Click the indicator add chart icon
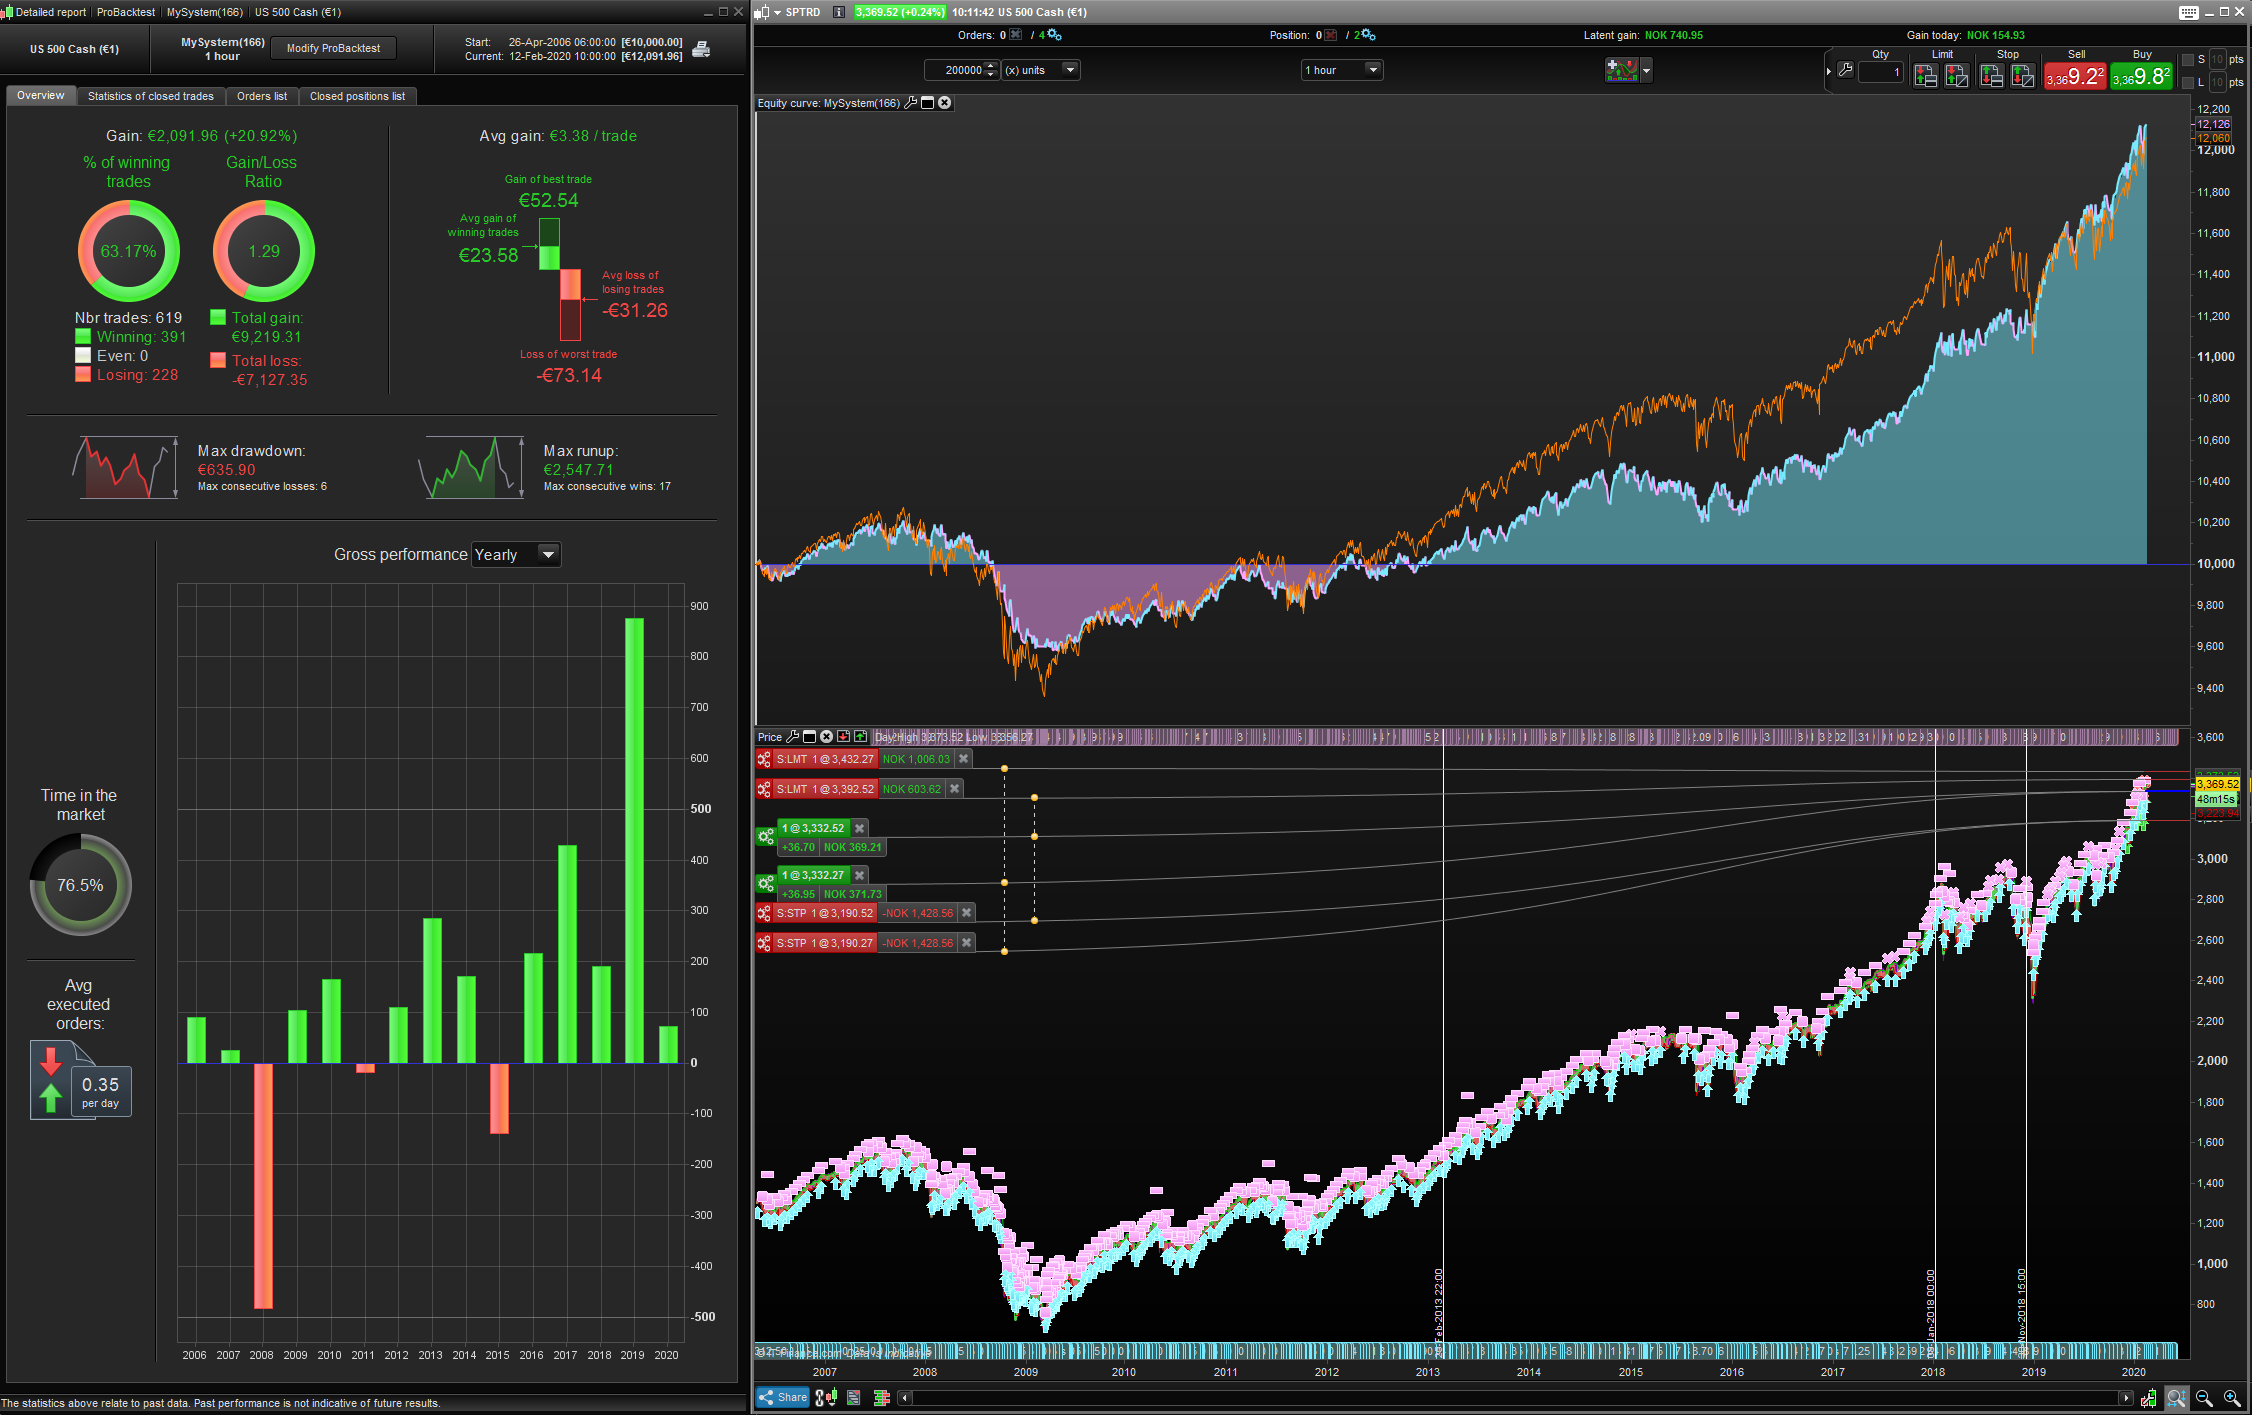 (1621, 70)
